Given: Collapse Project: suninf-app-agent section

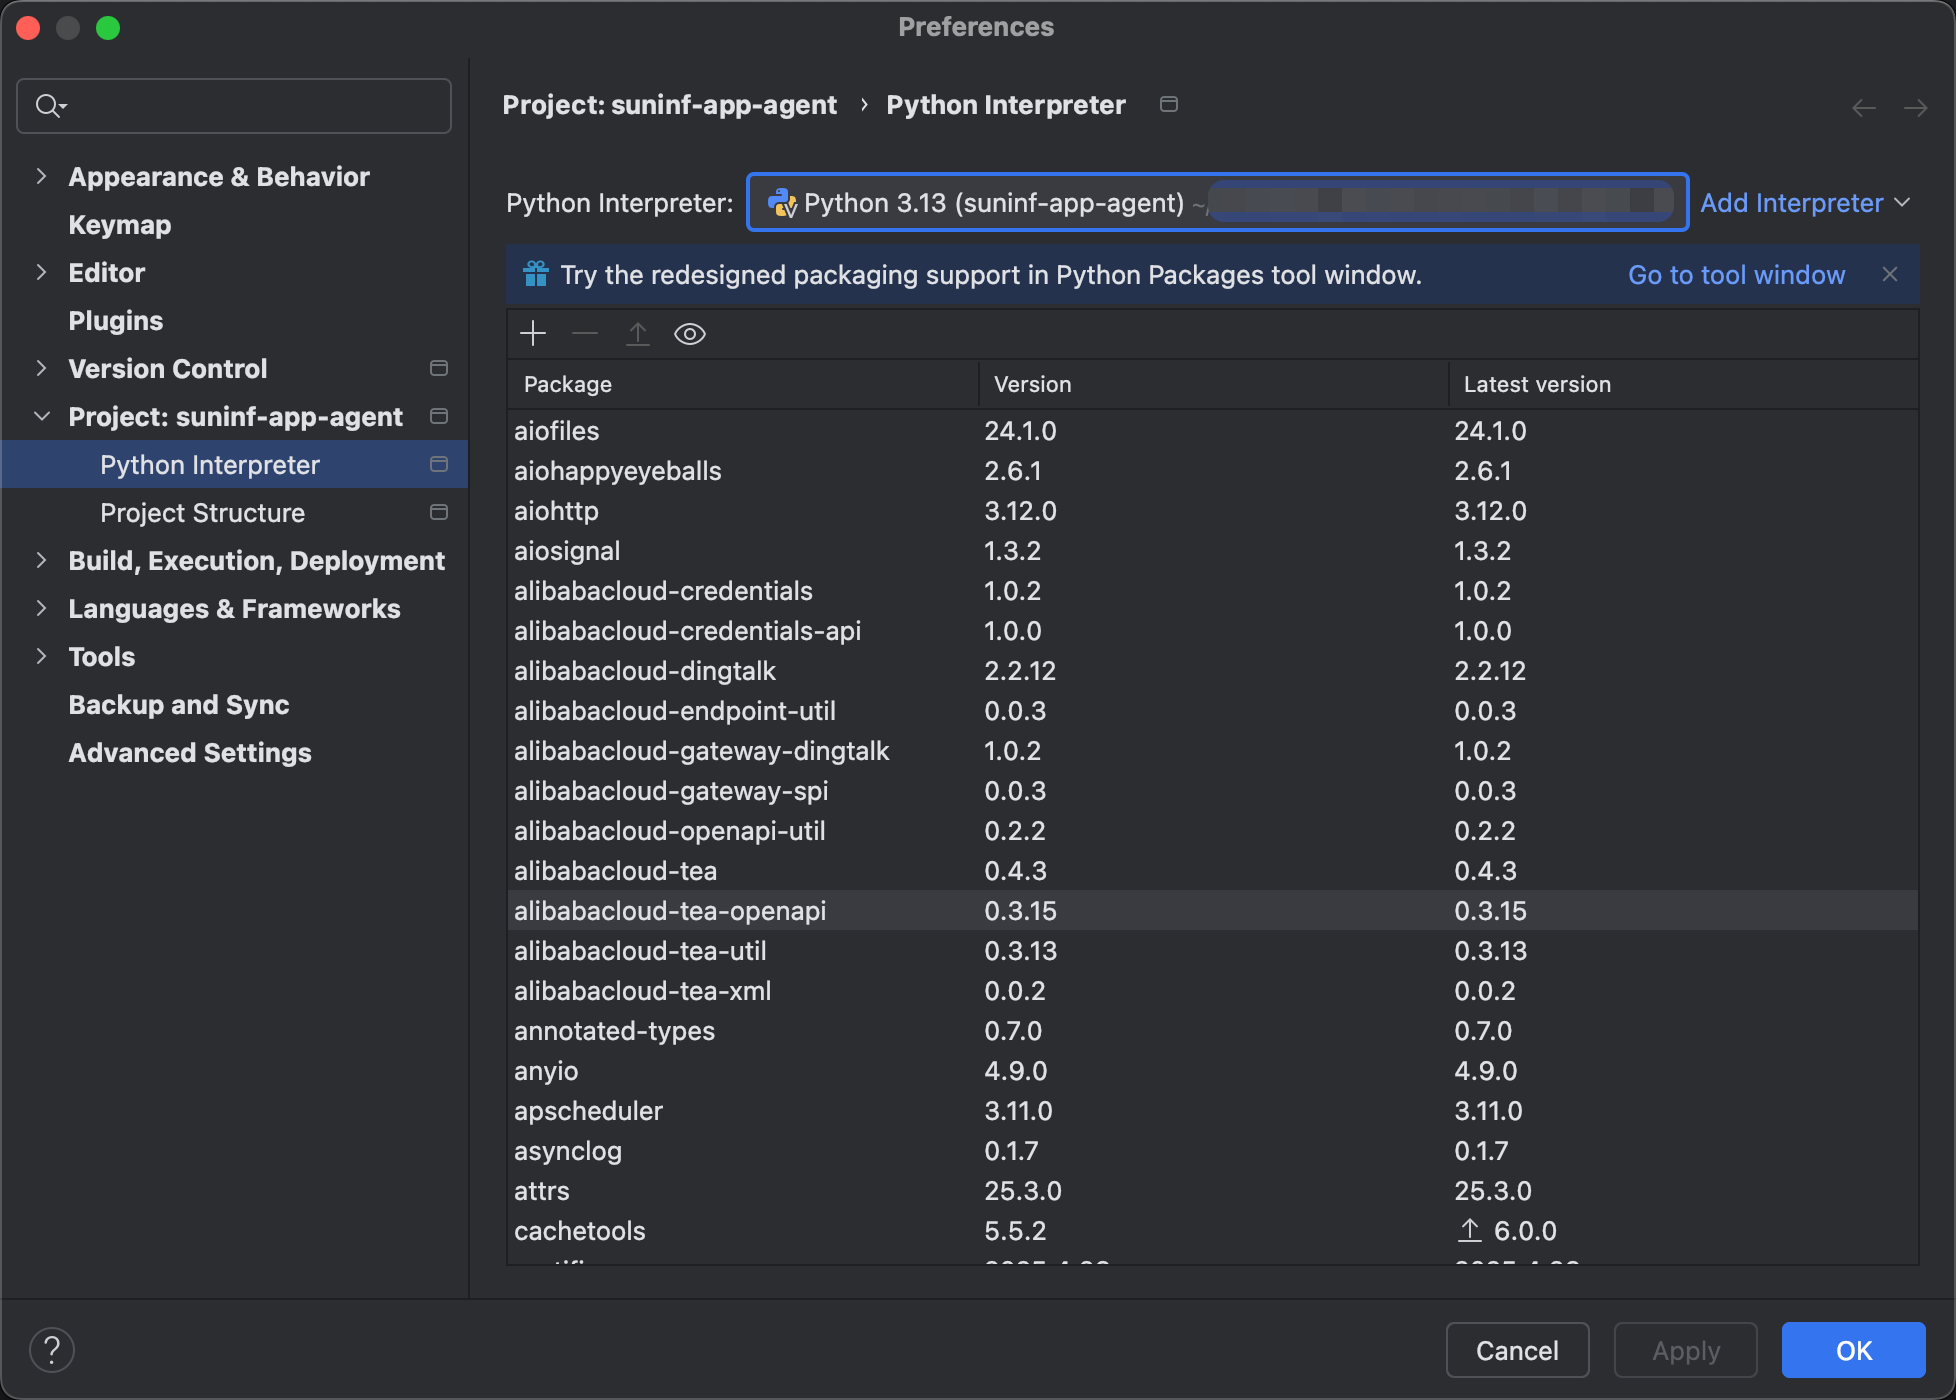Looking at the screenshot, I should (x=41, y=416).
